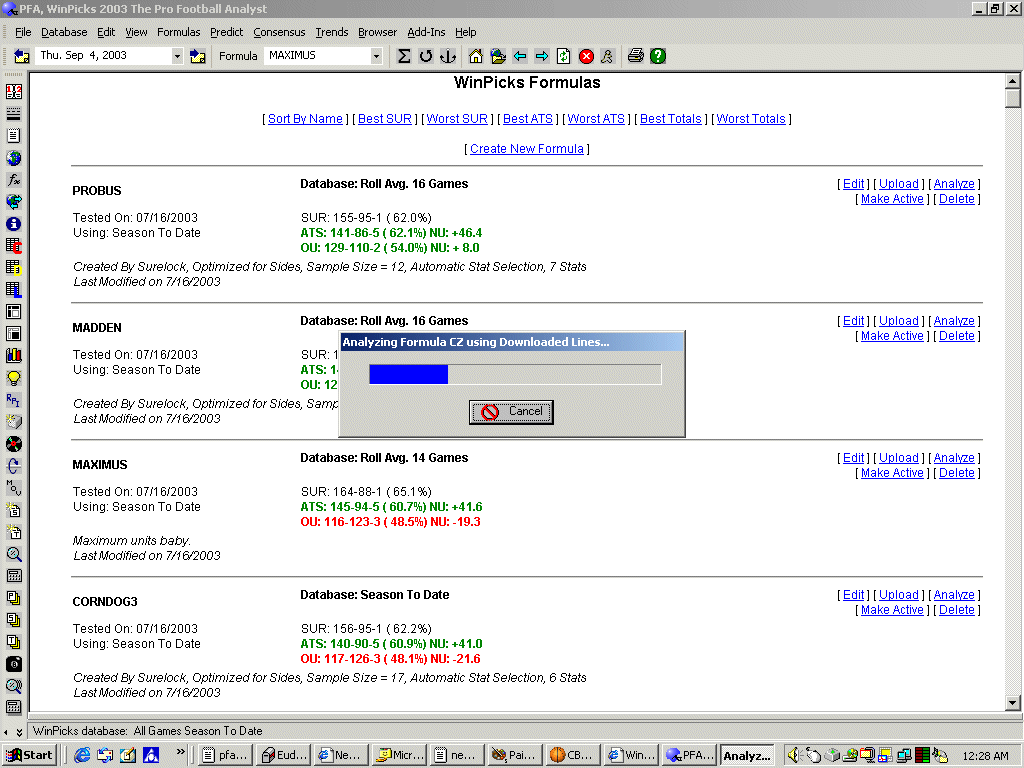Viewport: 1024px width, 768px height.
Task: Click the blue back arrow icon
Action: tap(520, 56)
